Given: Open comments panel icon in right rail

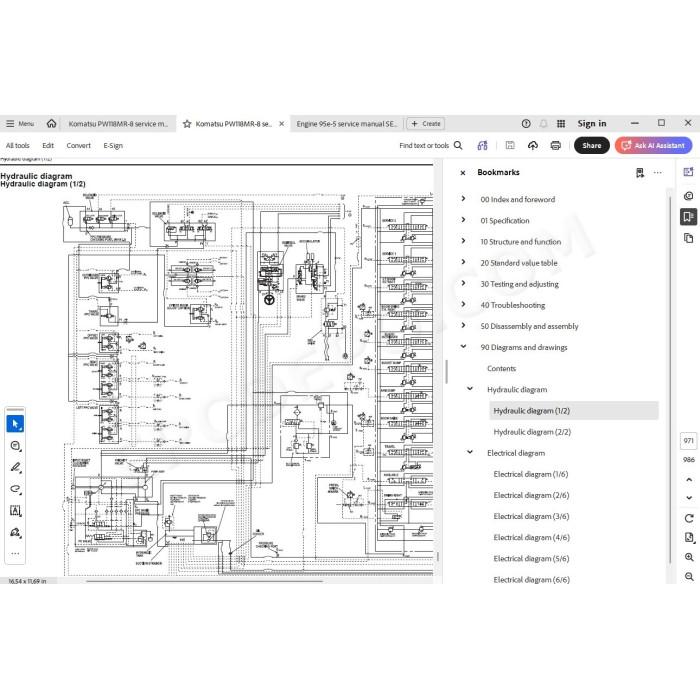Looking at the screenshot, I should (688, 196).
